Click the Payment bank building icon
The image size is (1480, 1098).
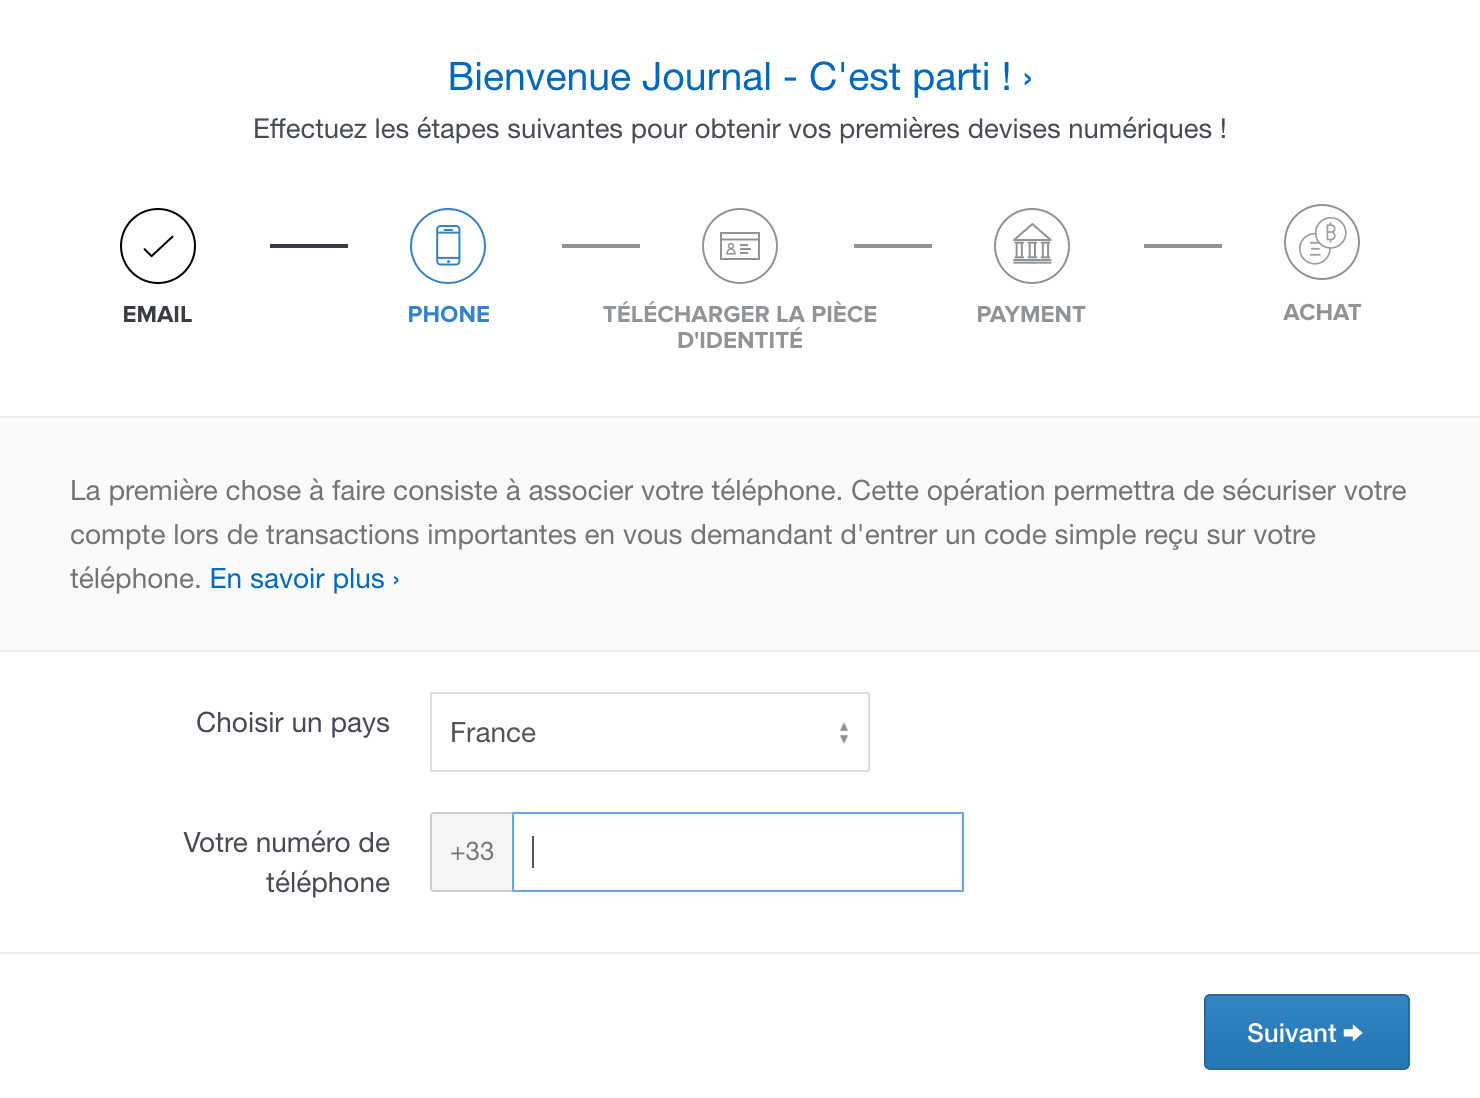(x=1032, y=246)
